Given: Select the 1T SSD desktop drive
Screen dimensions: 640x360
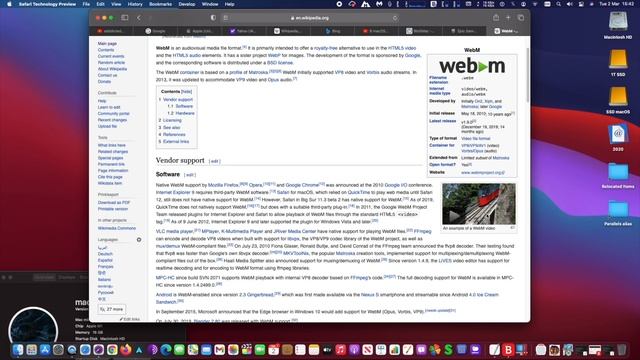Looking at the screenshot, I should coord(618,63).
